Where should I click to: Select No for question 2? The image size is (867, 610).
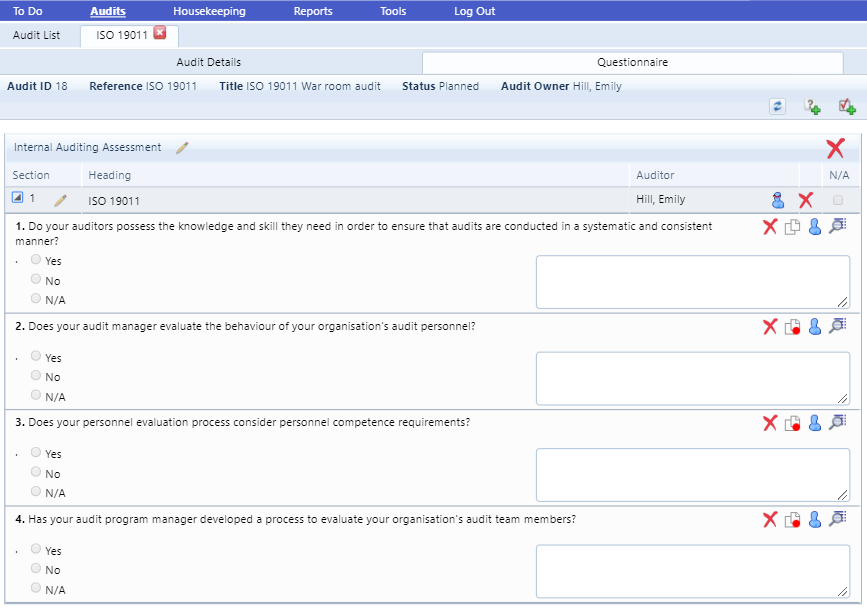coord(36,376)
